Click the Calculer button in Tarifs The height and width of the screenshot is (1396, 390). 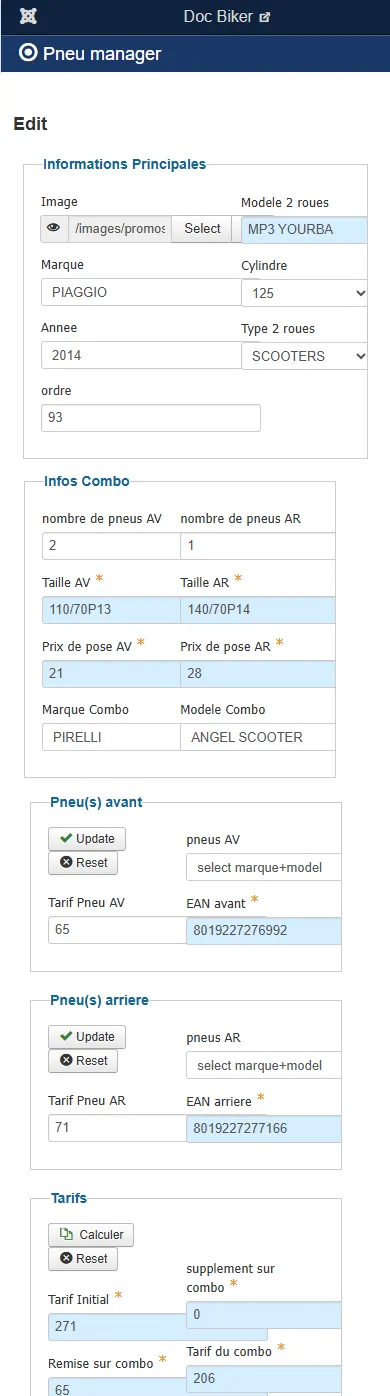(91, 1235)
